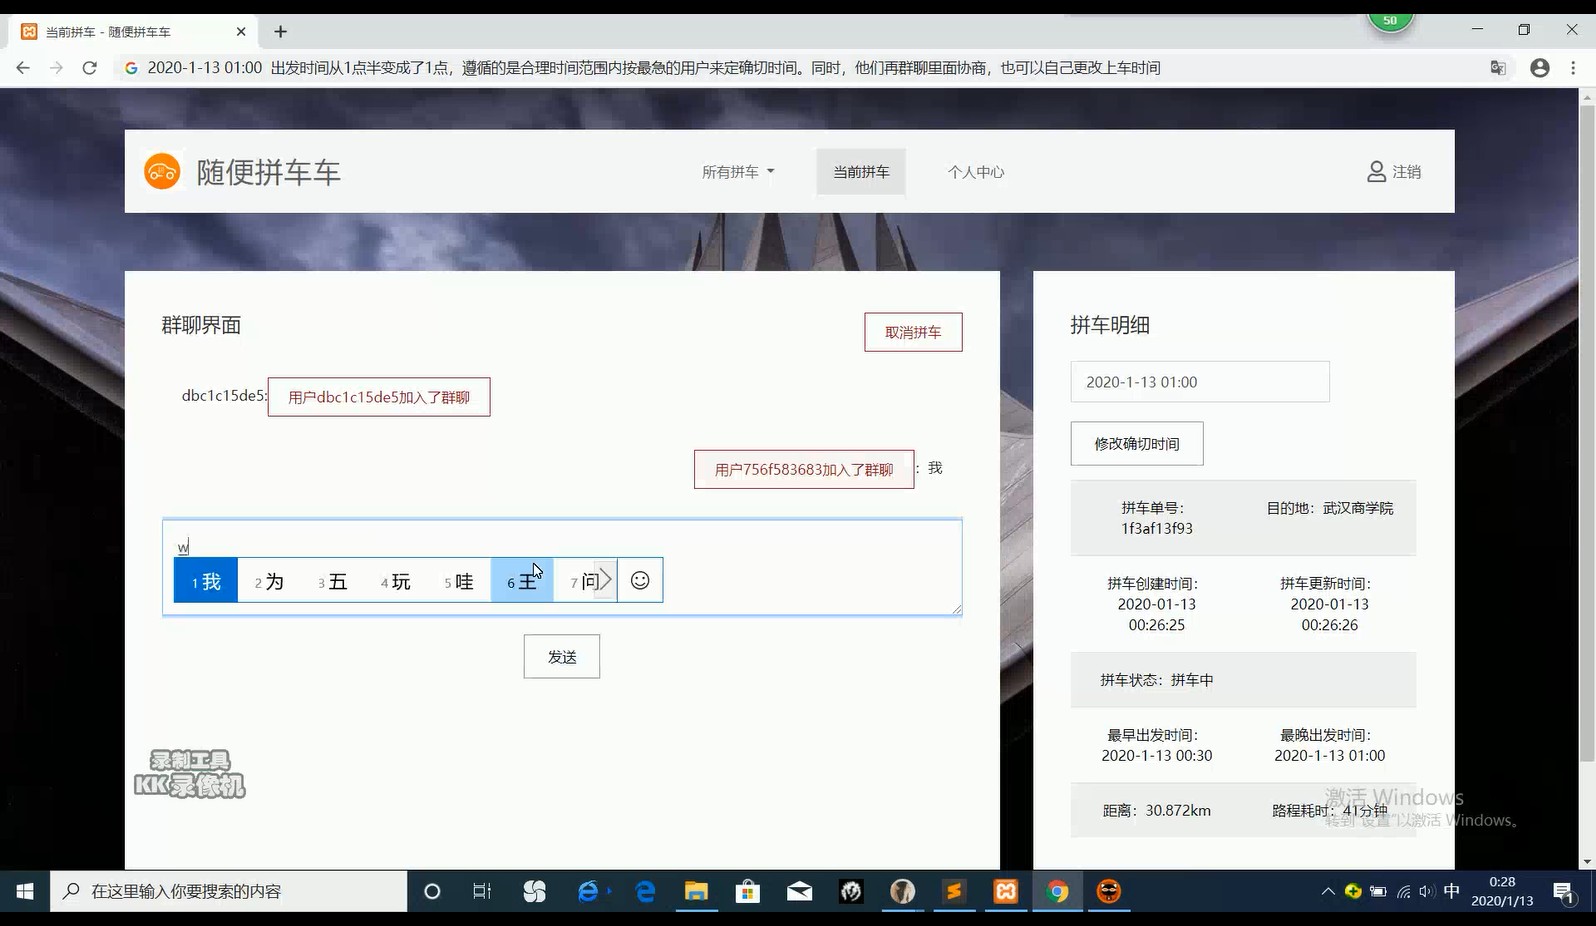Click the network tray icon
Viewport: 1596px width, 926px height.
(x=1404, y=891)
